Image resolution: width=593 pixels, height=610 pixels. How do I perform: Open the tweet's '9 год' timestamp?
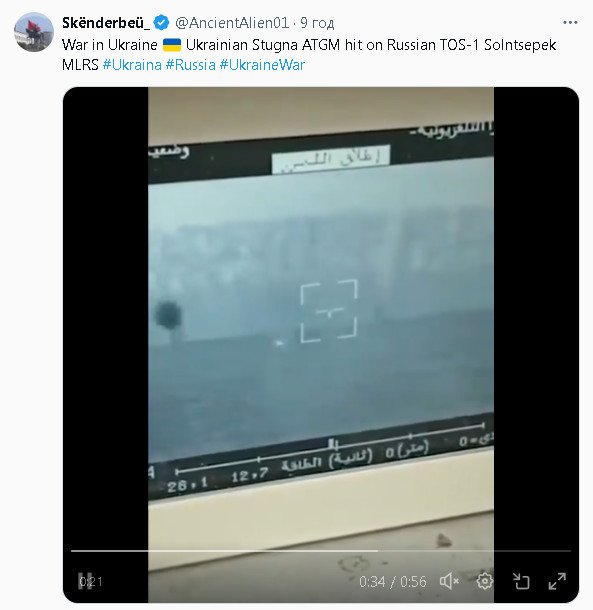317,23
